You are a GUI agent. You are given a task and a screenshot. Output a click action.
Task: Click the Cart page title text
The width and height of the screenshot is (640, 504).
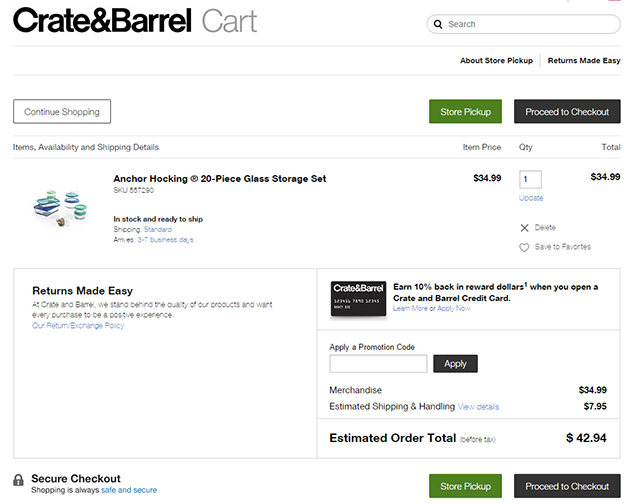(x=229, y=21)
